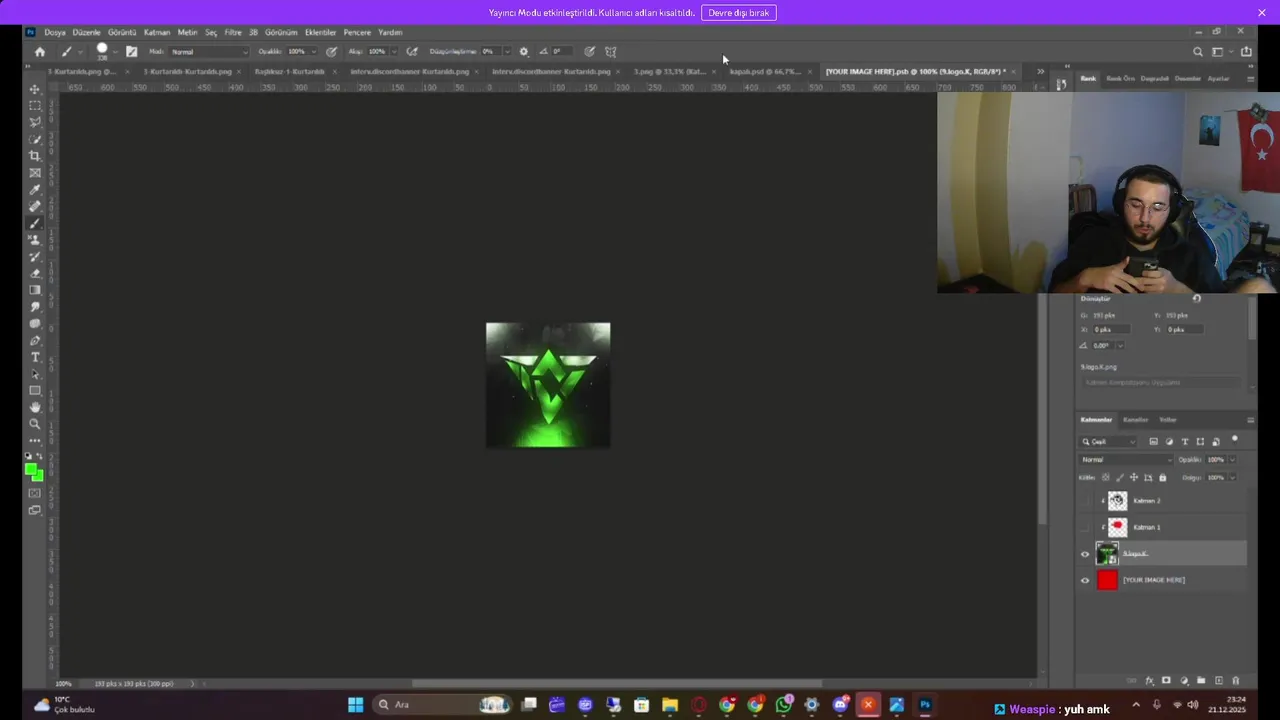Viewport: 1280px width, 720px height.
Task: Expand layer Opacity dropdown in Layers panel
Action: pos(1232,460)
